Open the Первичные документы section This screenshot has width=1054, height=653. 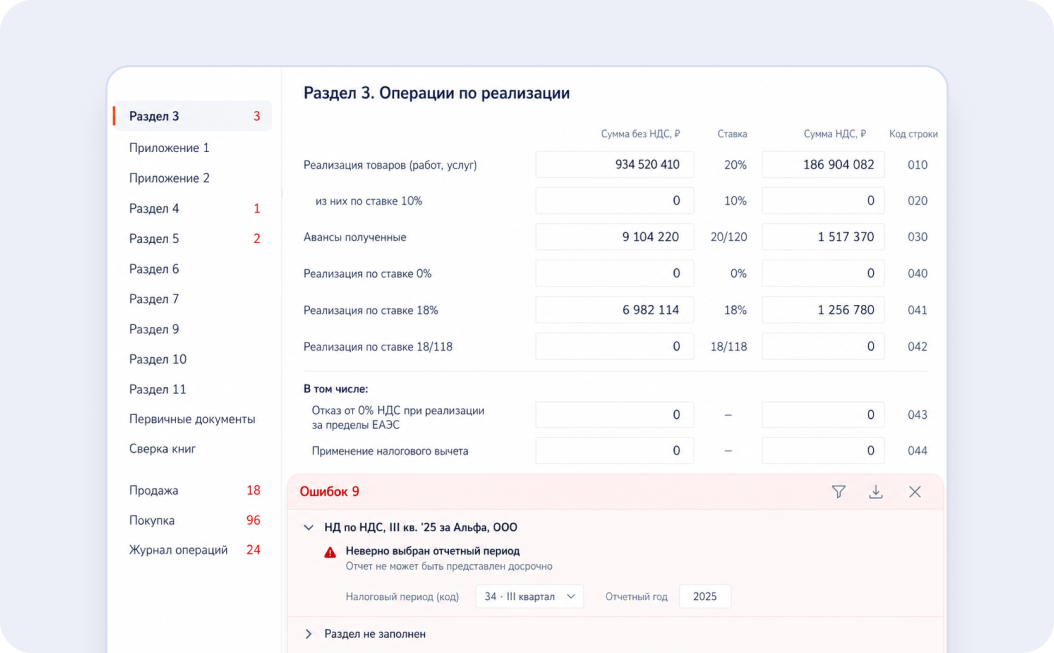coord(192,419)
